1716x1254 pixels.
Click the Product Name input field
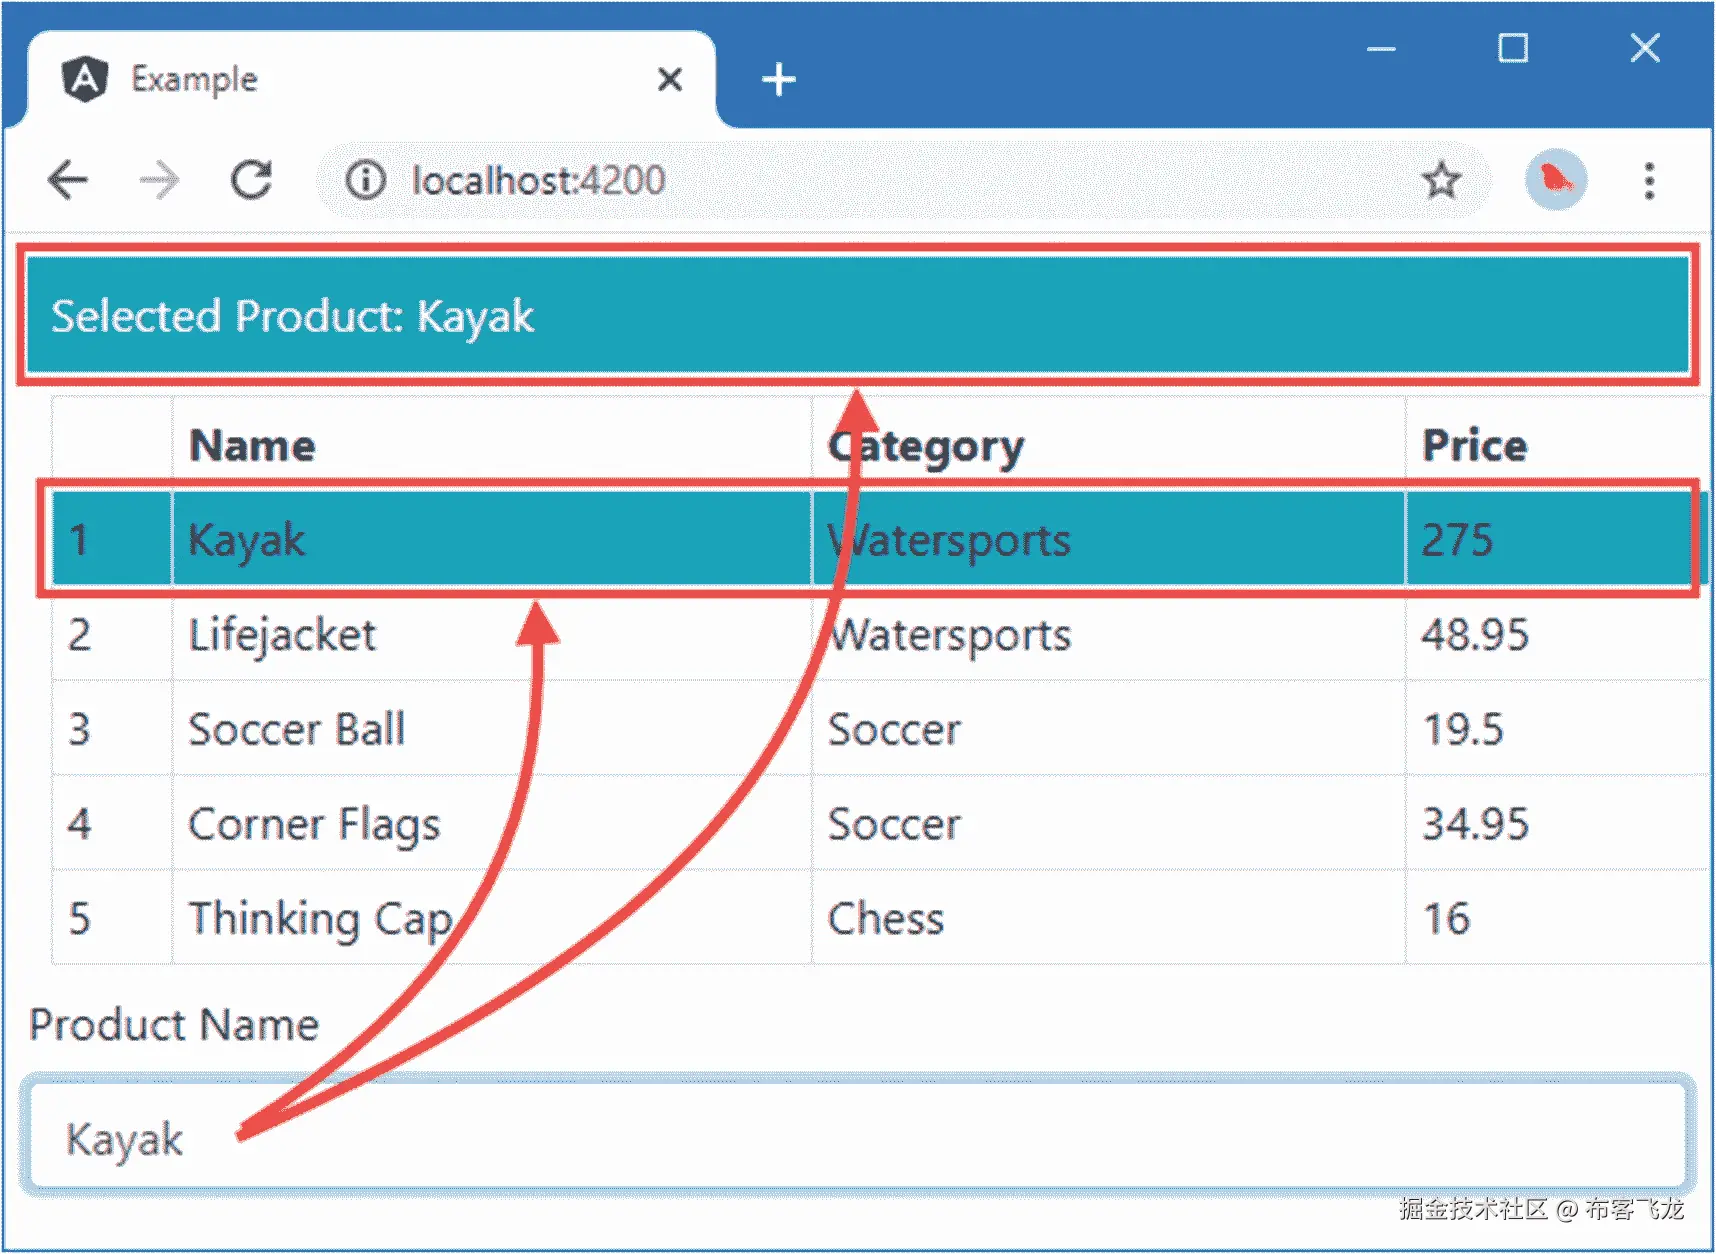click(857, 1138)
